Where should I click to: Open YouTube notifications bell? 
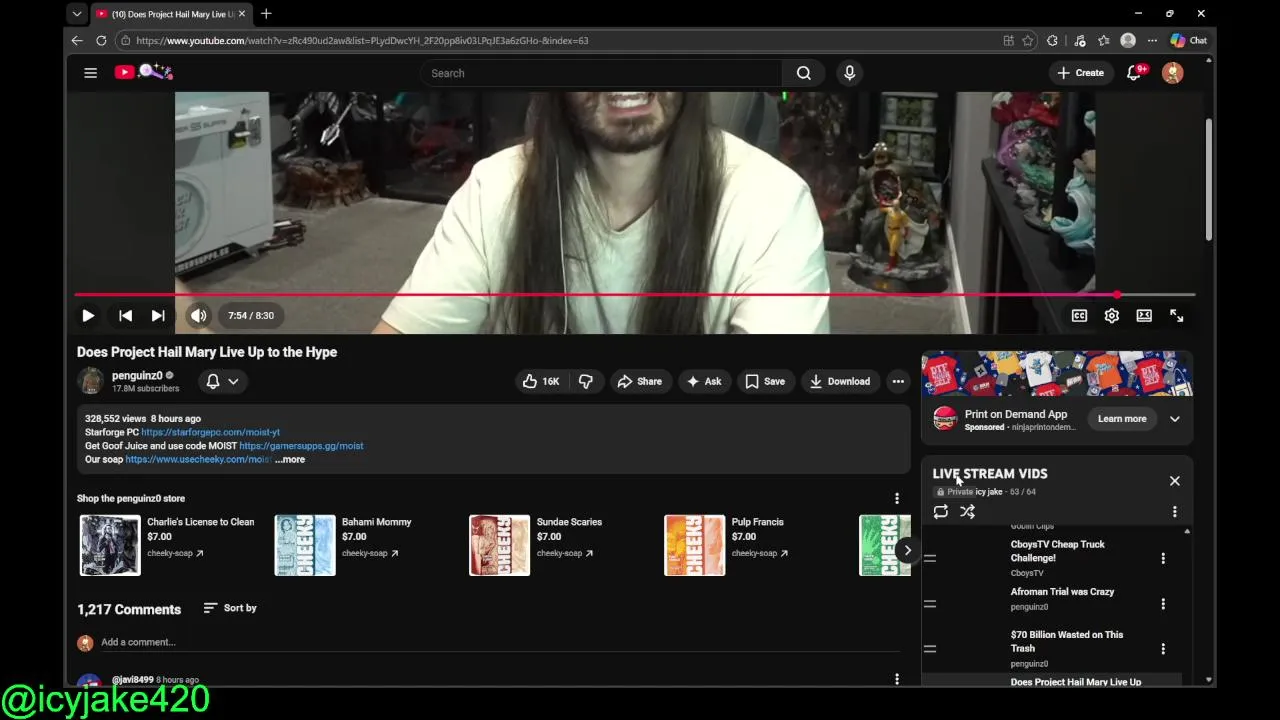pos(1134,73)
